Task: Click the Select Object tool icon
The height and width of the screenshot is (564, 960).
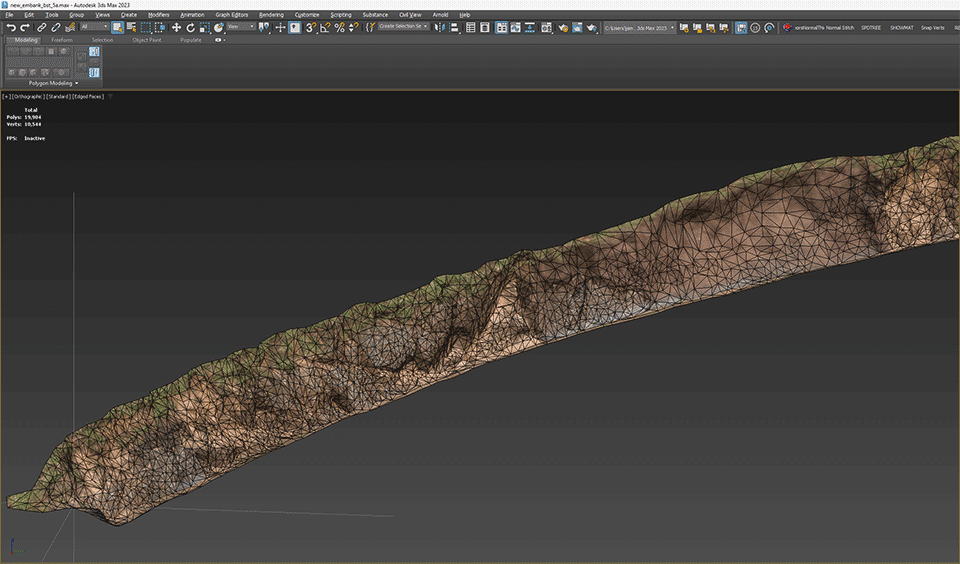Action: click(118, 28)
